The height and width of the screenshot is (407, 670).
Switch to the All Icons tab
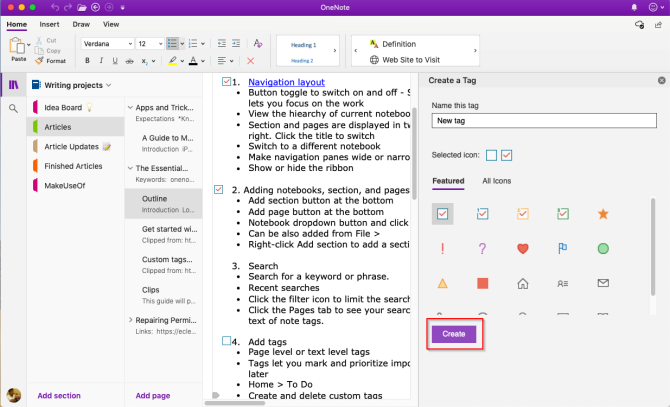coord(497,181)
